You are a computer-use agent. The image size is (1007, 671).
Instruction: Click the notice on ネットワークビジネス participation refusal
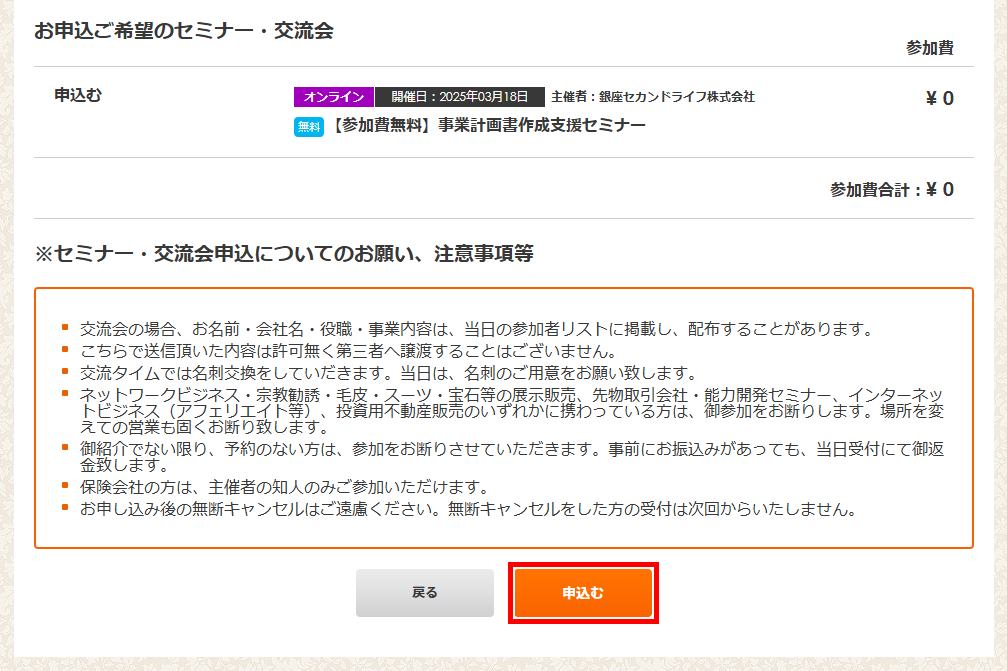pyautogui.click(x=510, y=403)
